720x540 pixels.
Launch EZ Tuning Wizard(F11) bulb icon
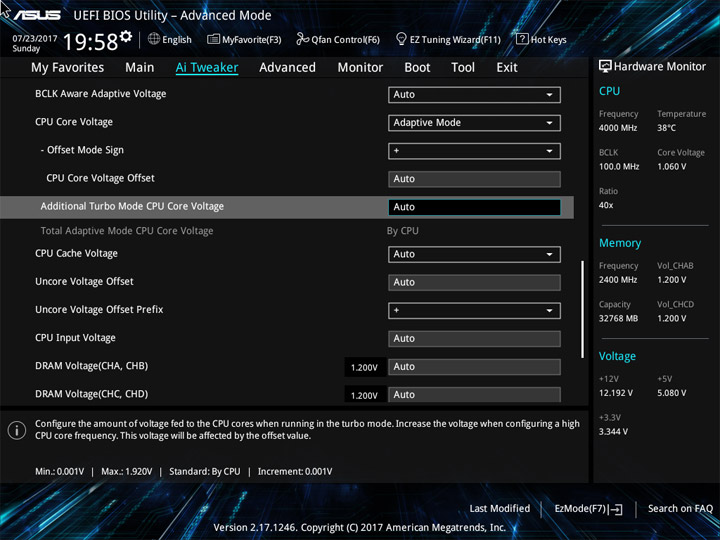click(401, 39)
